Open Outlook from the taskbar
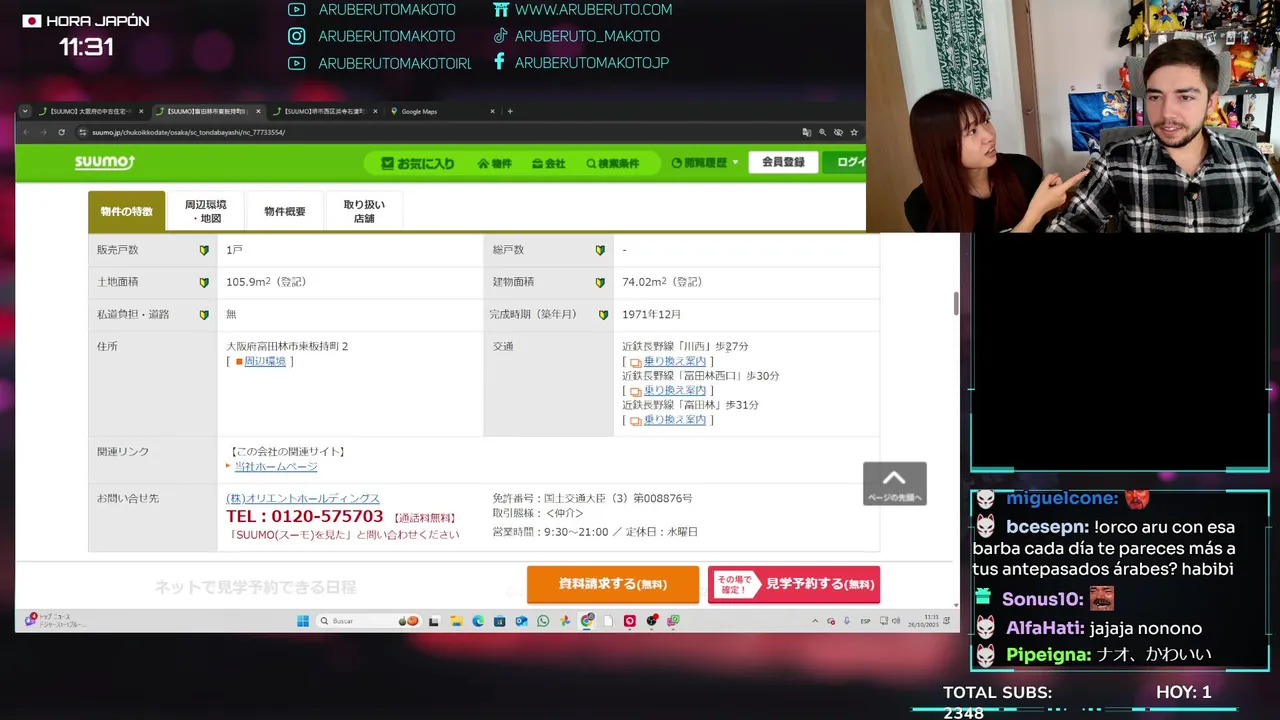 [x=521, y=621]
